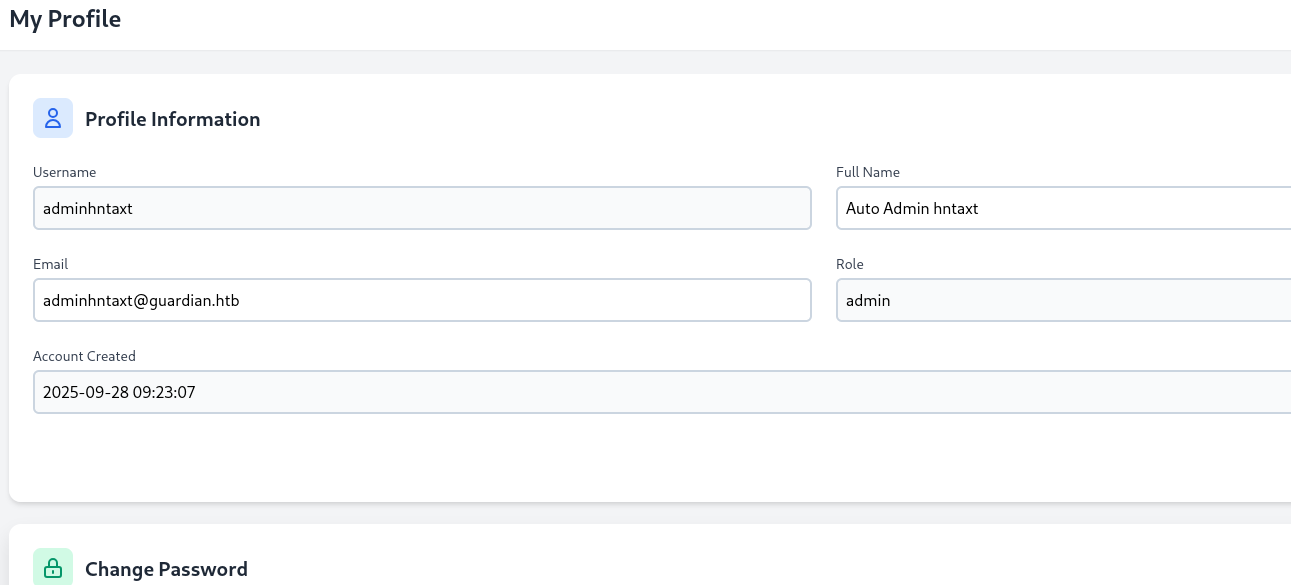Click the Email label above the field
Viewport: 1291px width, 585px height.
click(50, 264)
